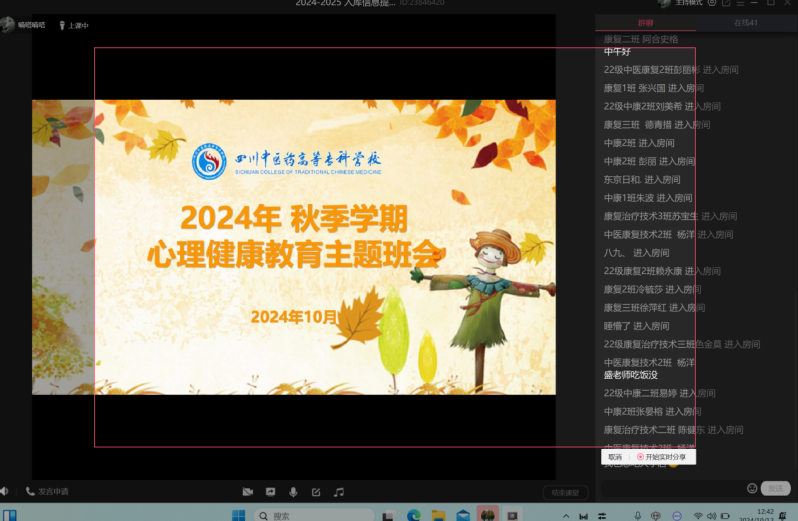Switch to the 群聊 chat tab
The width and height of the screenshot is (798, 521).
(x=646, y=22)
